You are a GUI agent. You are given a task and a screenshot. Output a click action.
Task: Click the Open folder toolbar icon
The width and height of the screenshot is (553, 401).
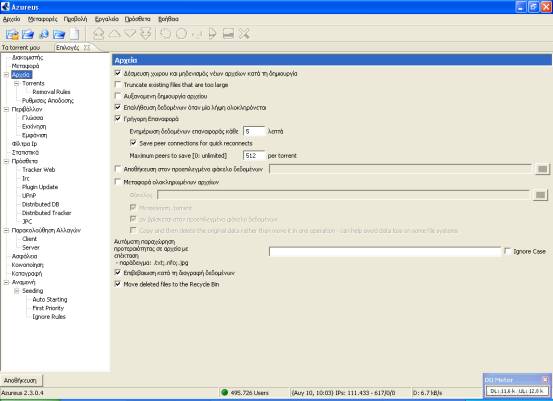click(x=59, y=34)
